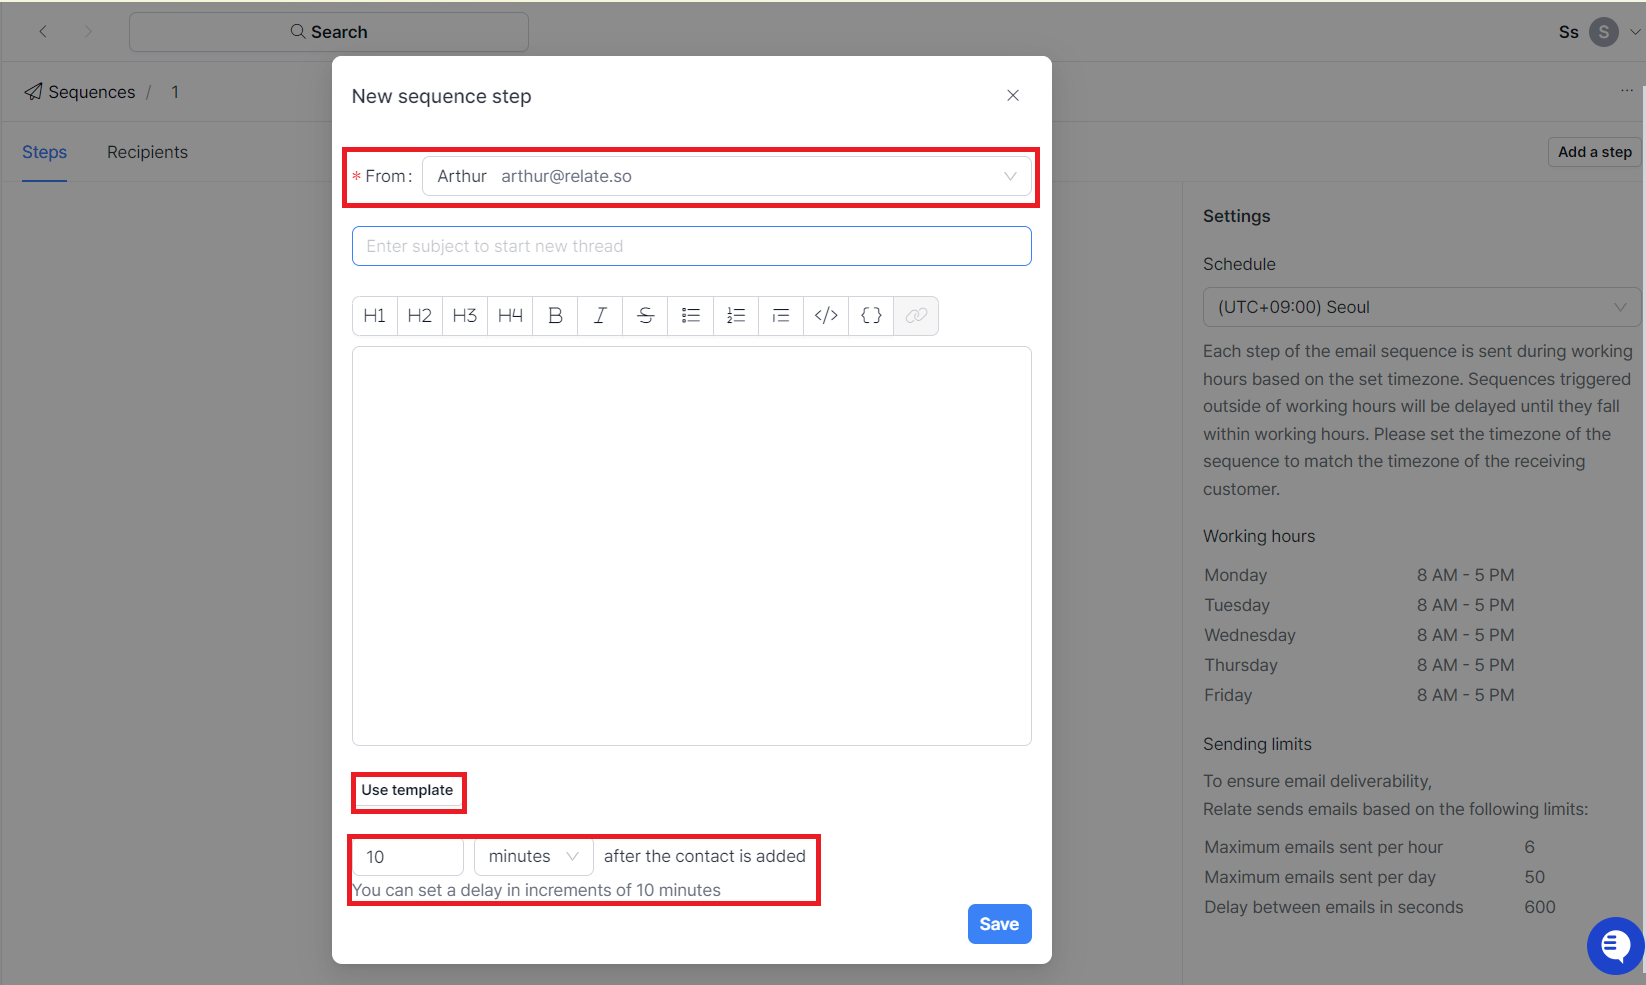Click the subject line input field

[x=692, y=246]
